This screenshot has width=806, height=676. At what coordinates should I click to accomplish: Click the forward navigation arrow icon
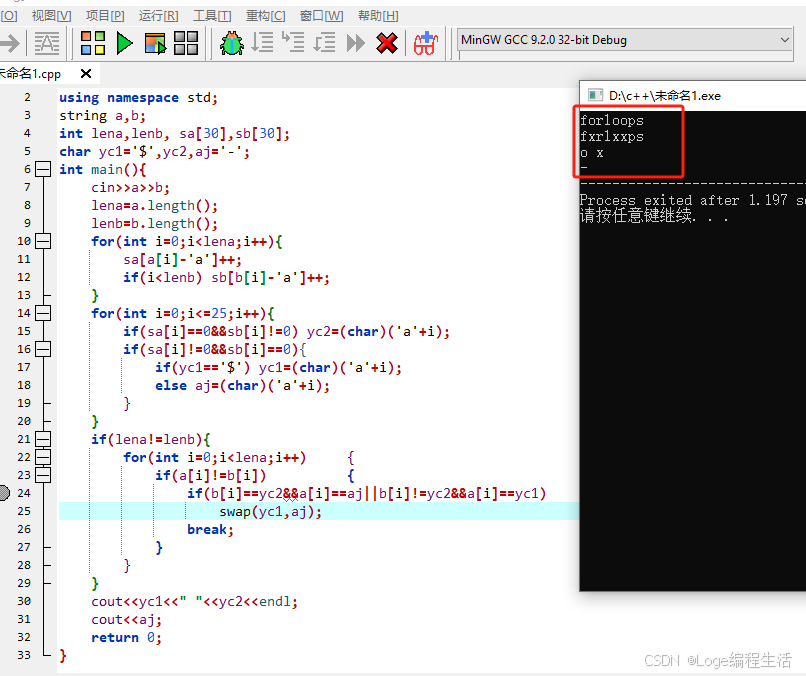(10, 43)
